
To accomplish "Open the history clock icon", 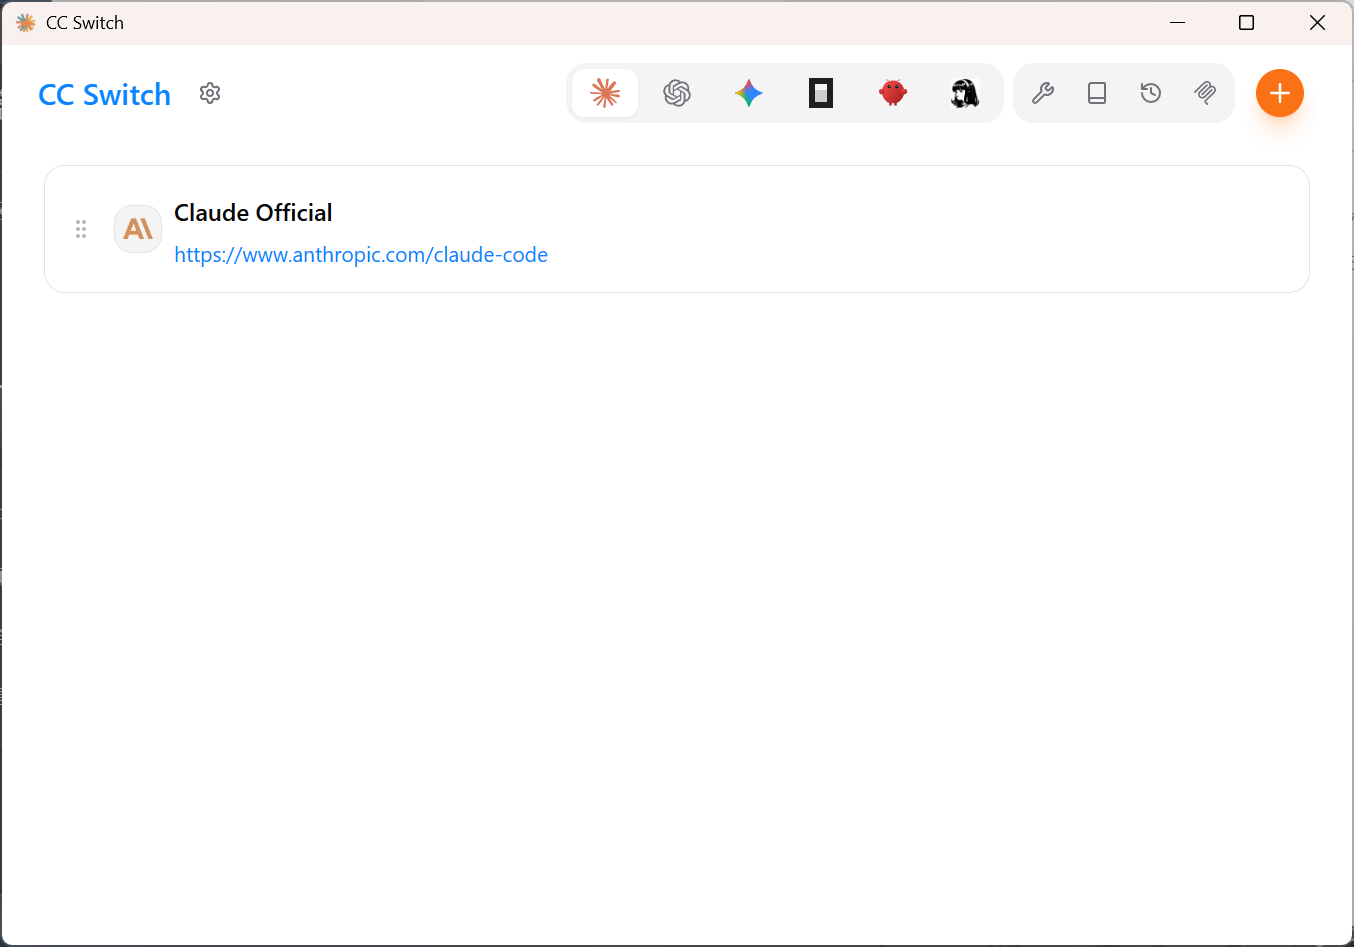I will [x=1151, y=93].
